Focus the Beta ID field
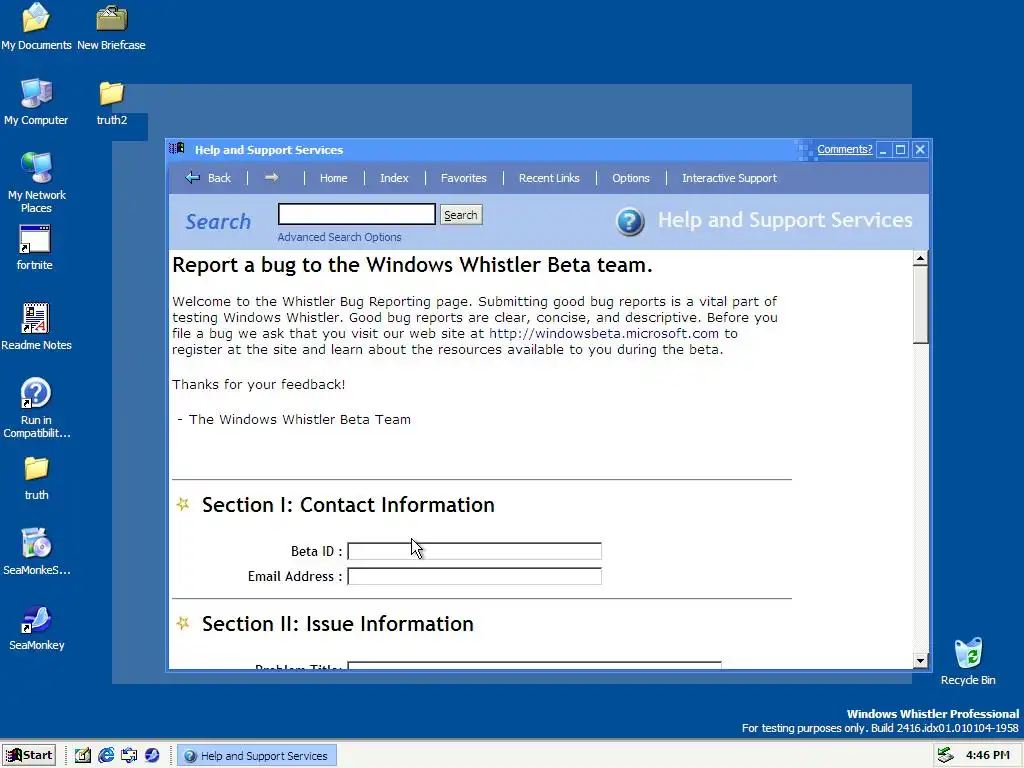Viewport: 1024px width, 768px height. coord(474,551)
